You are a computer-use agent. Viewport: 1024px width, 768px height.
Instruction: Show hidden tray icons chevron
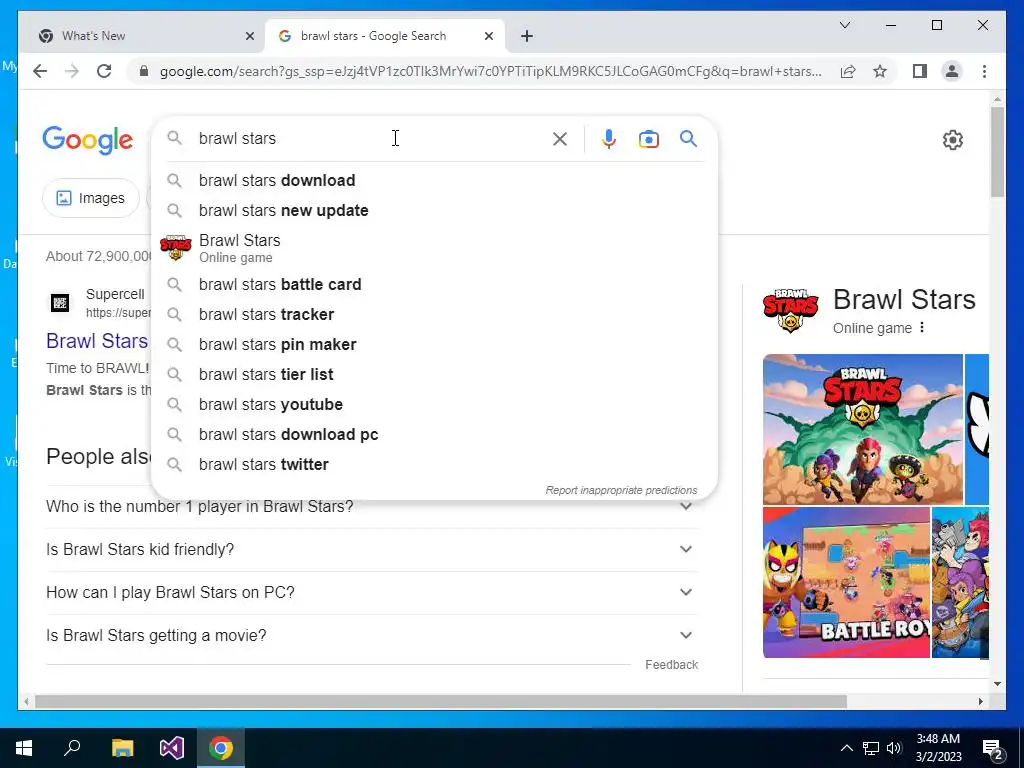click(x=846, y=748)
